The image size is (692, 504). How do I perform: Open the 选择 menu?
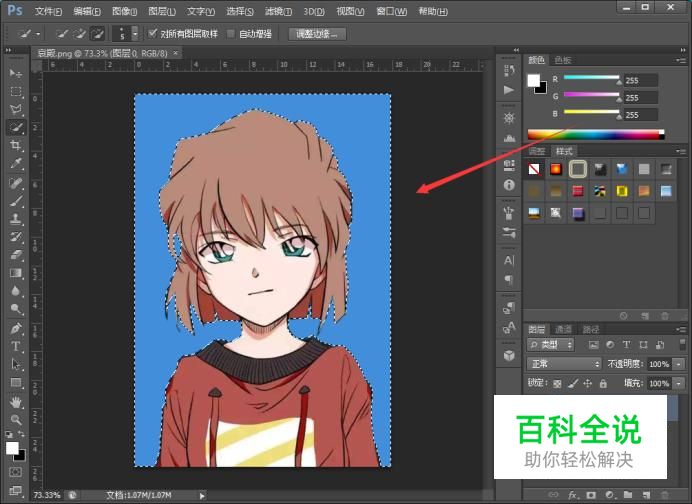[240, 11]
